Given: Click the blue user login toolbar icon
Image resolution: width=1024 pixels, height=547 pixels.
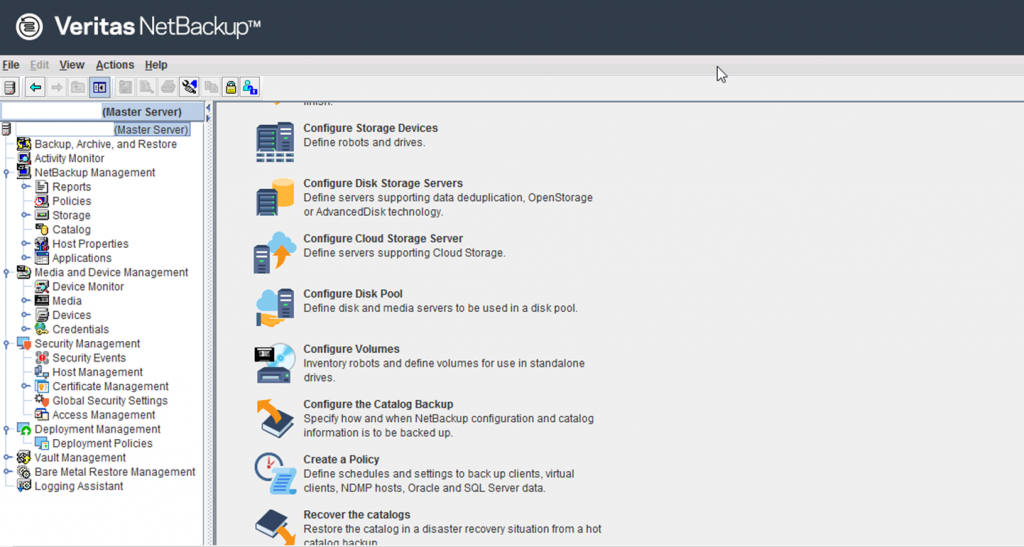Looking at the screenshot, I should click(x=250, y=87).
